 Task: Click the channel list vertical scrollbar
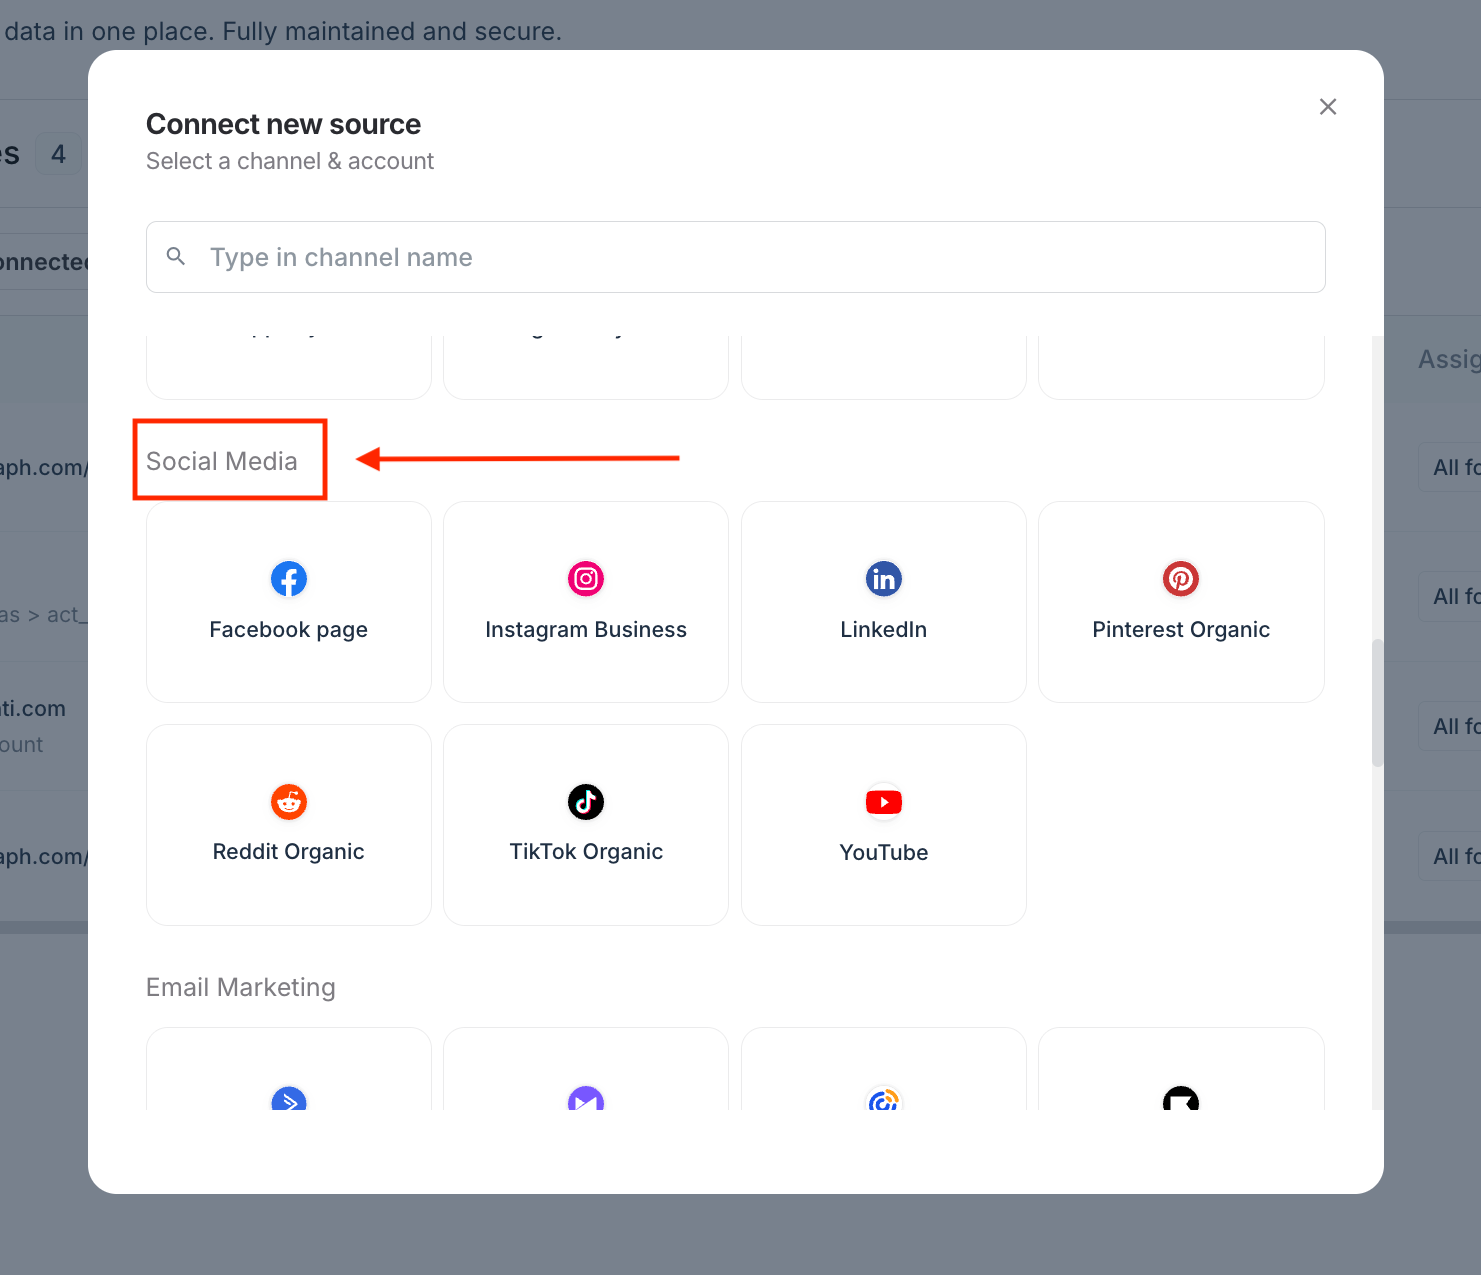(1377, 702)
